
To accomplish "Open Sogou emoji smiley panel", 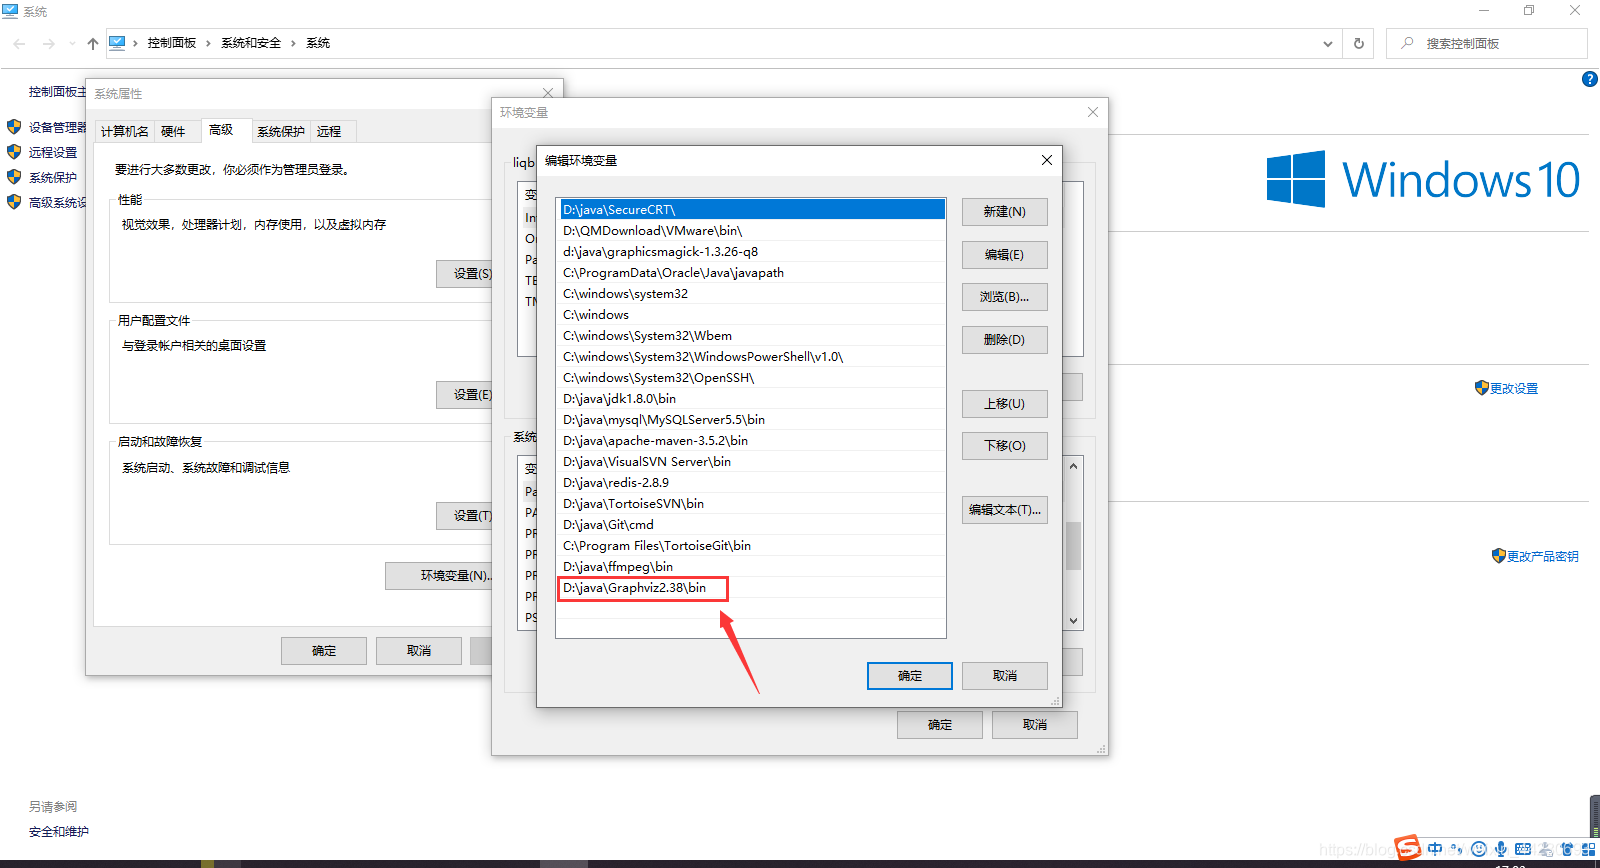I will [1479, 849].
